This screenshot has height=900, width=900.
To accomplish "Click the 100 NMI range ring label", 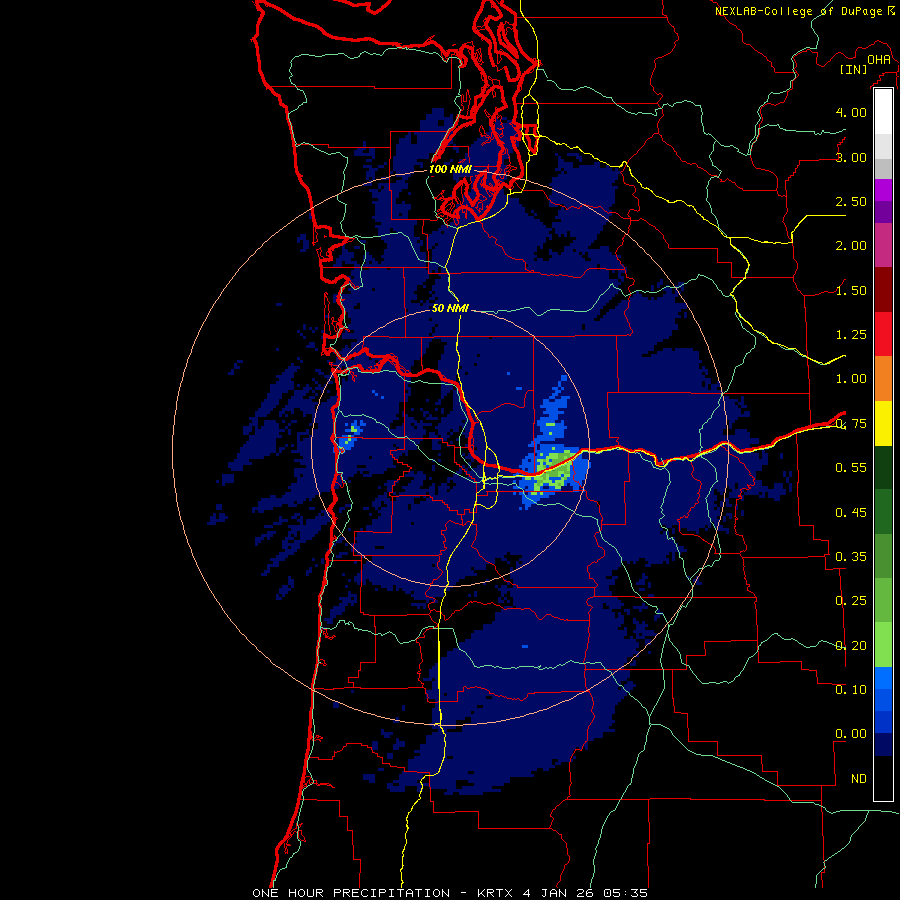I will (x=450, y=169).
